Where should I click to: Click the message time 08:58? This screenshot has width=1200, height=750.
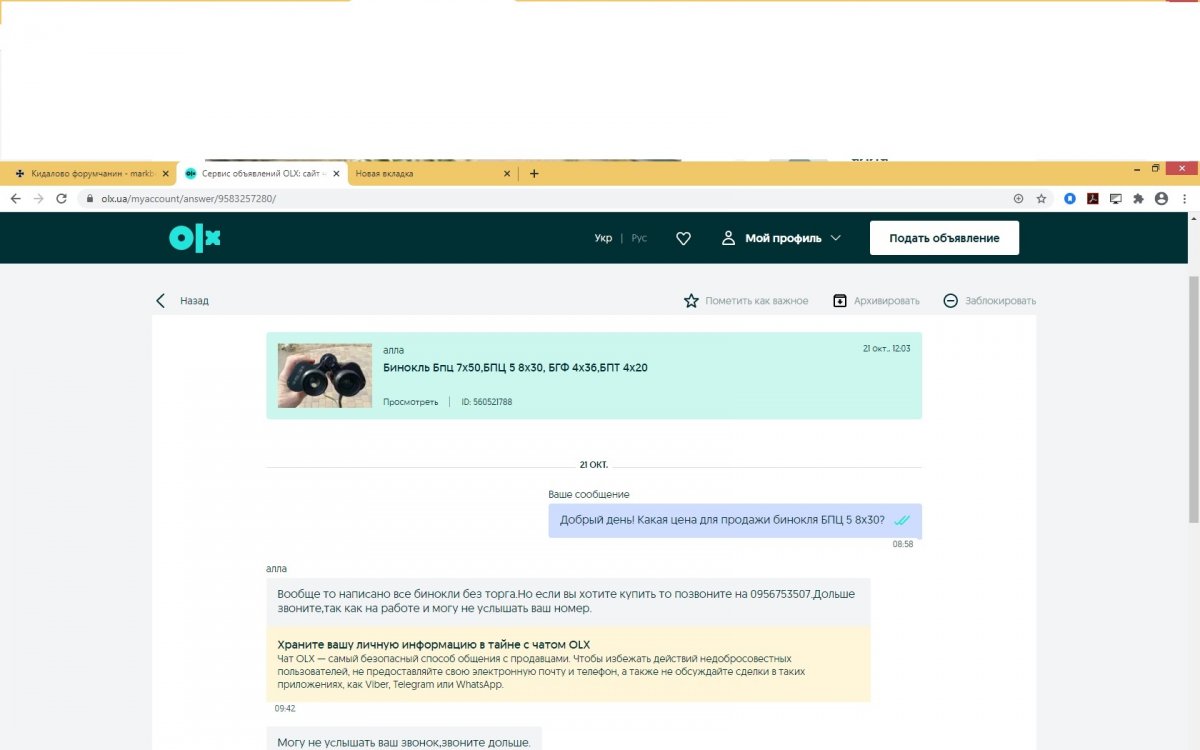tap(903, 544)
